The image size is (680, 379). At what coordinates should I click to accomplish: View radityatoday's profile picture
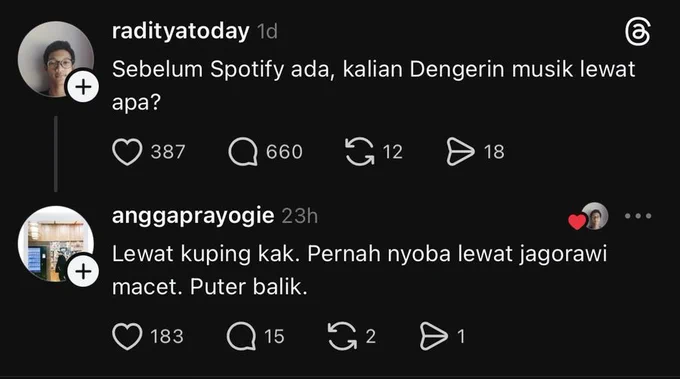56,59
